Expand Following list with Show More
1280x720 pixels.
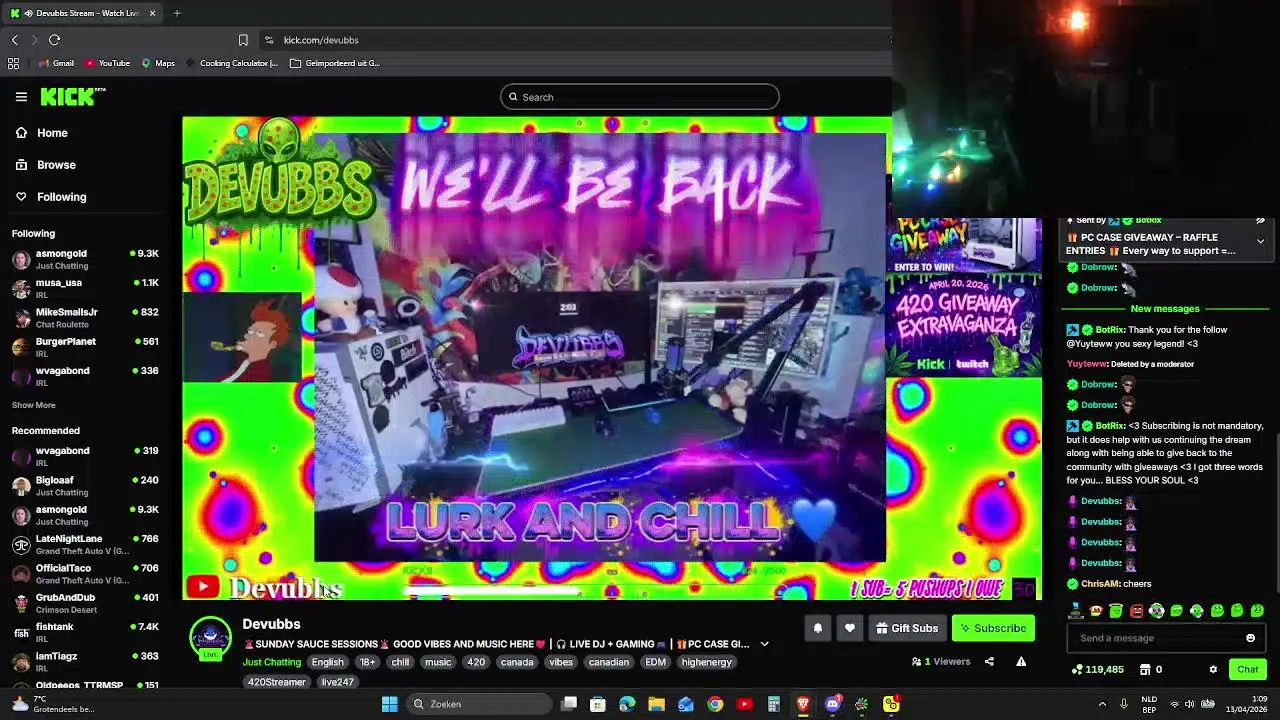pos(33,405)
